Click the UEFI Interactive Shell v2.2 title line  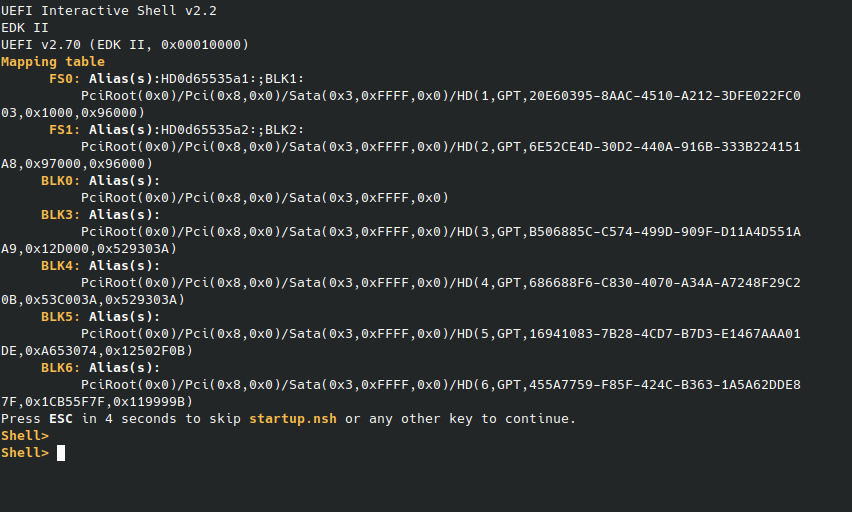point(109,10)
